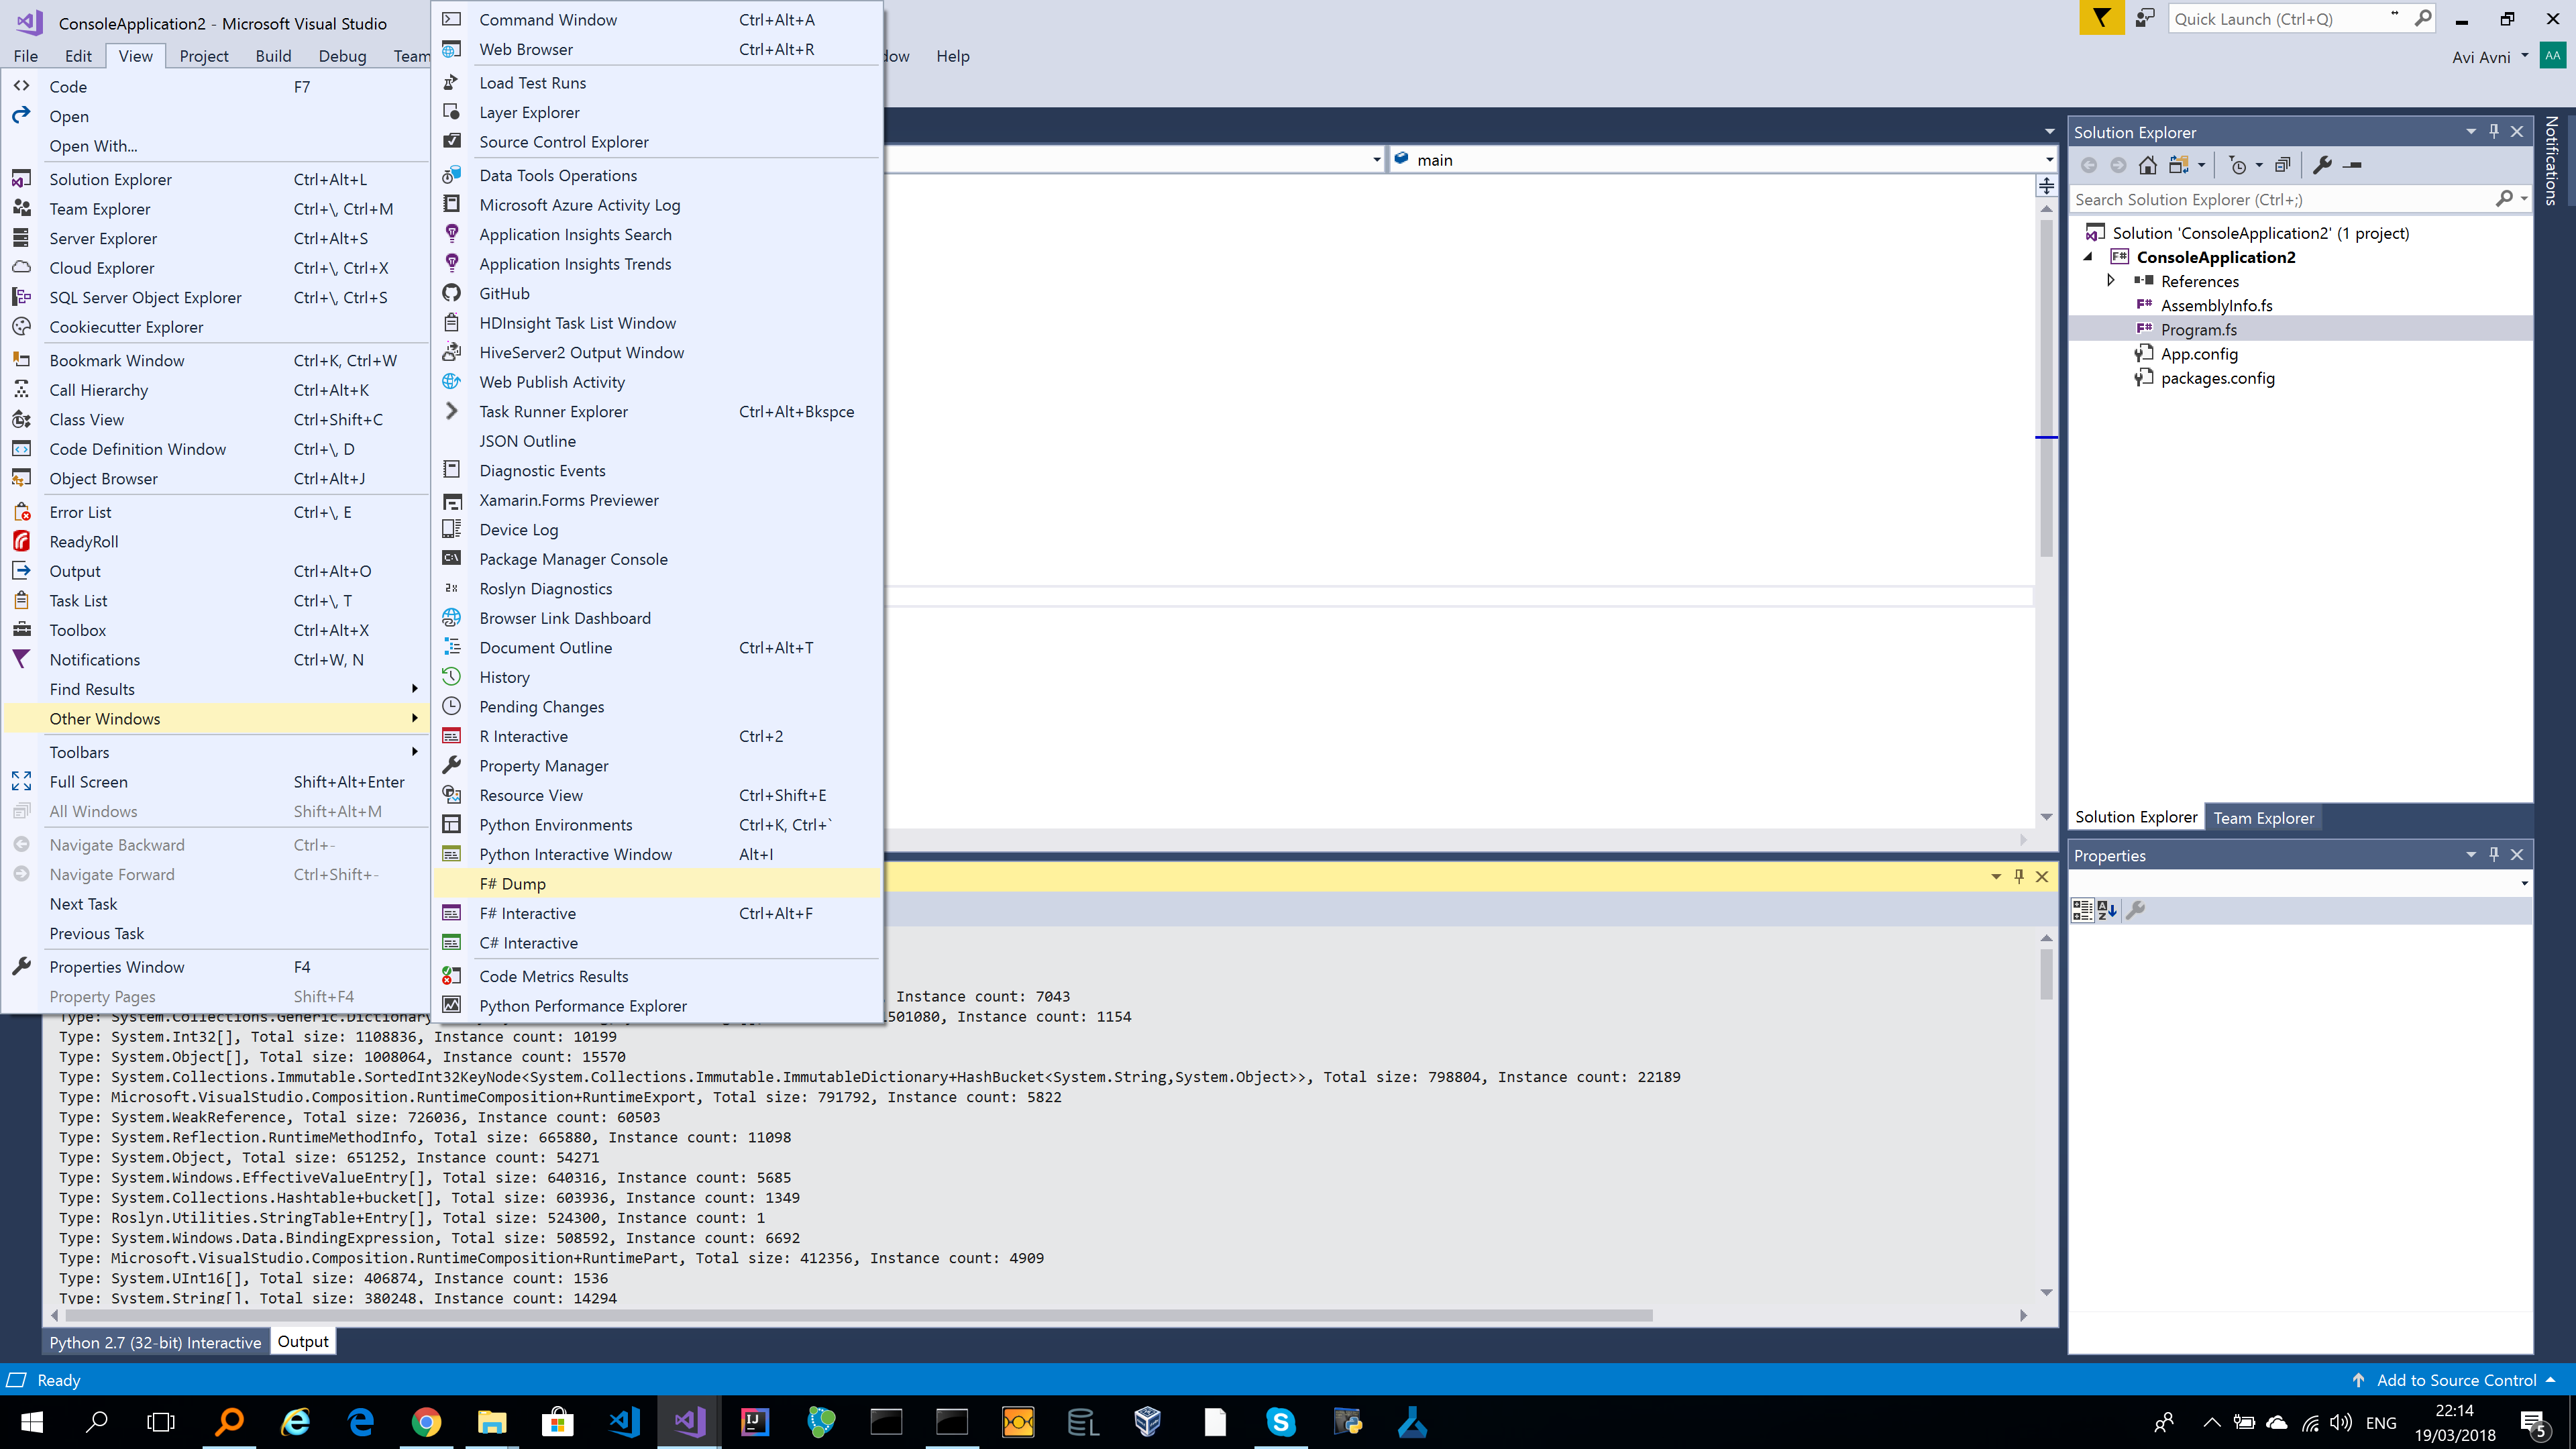Viewport: 2576px width, 1449px height.
Task: Collapse the ConsoleApplication2 project node
Action: (2088, 257)
